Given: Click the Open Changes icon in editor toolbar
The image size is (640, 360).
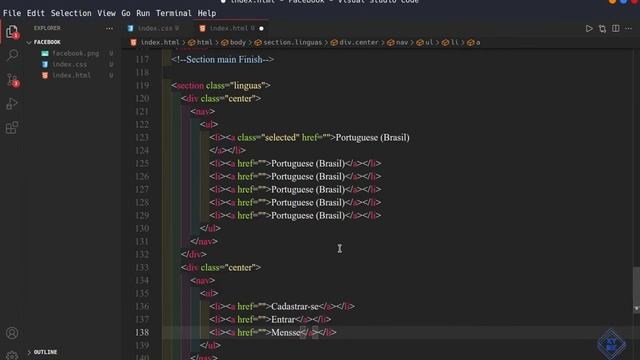Looking at the screenshot, I should pyautogui.click(x=602, y=29).
